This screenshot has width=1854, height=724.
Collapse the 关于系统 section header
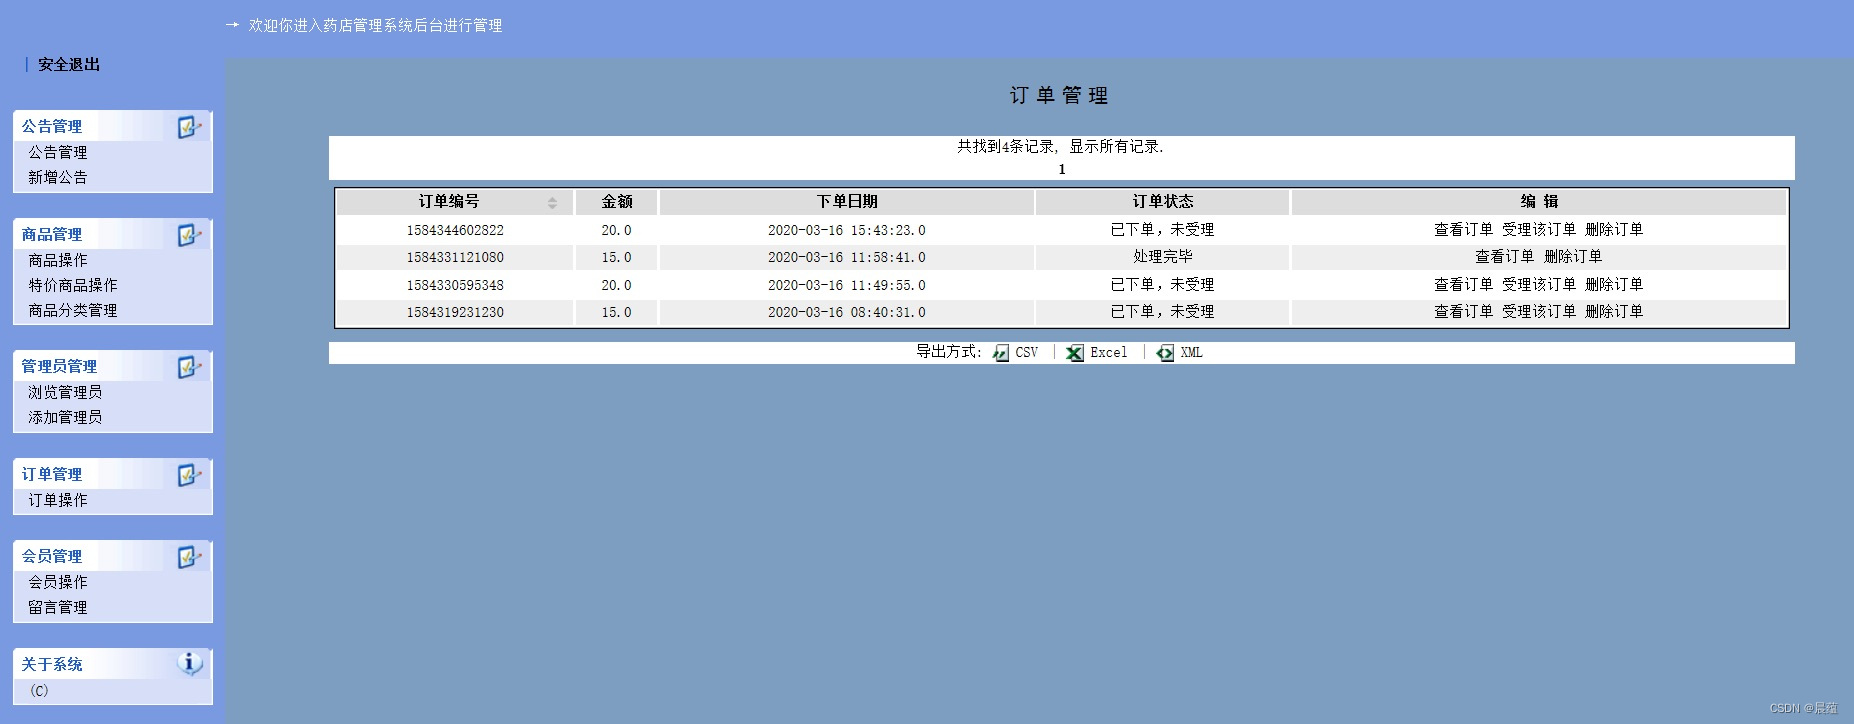click(x=113, y=664)
